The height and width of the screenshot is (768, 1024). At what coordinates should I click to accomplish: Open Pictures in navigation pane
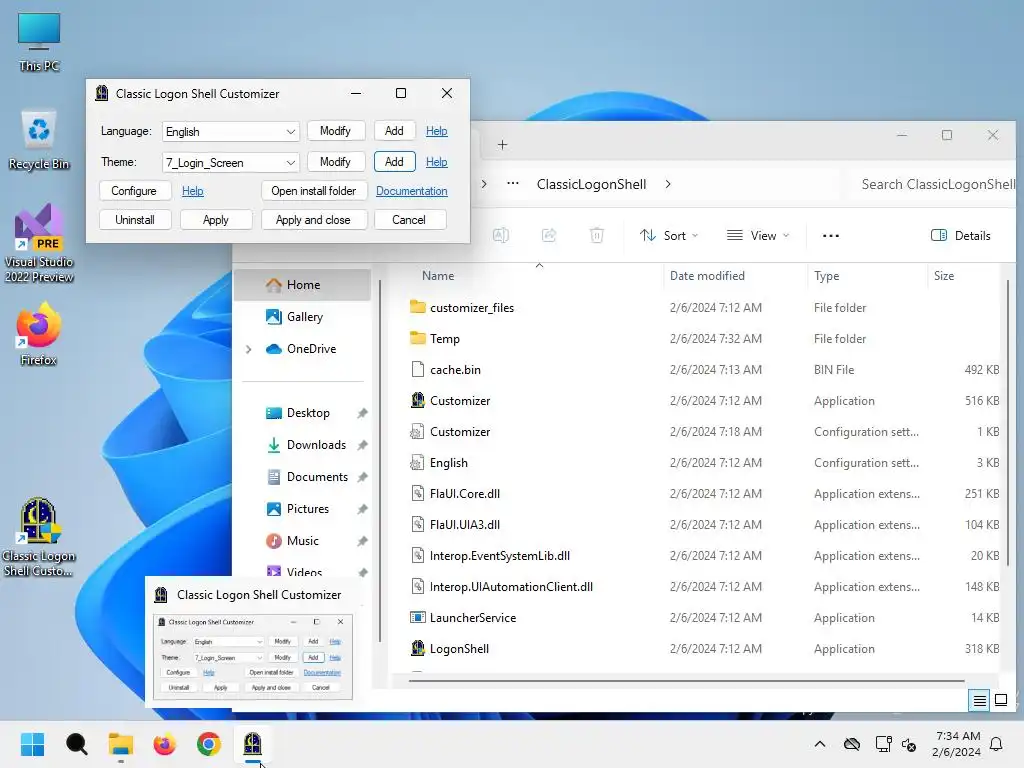[x=307, y=509]
